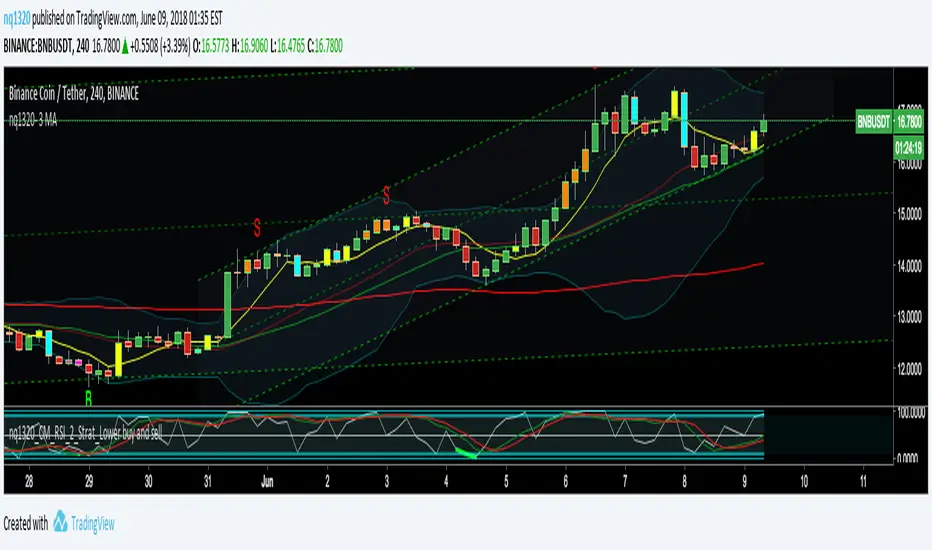This screenshot has height=550, width=932.
Task: Click the high value H:16.9060
Action: click(250, 46)
